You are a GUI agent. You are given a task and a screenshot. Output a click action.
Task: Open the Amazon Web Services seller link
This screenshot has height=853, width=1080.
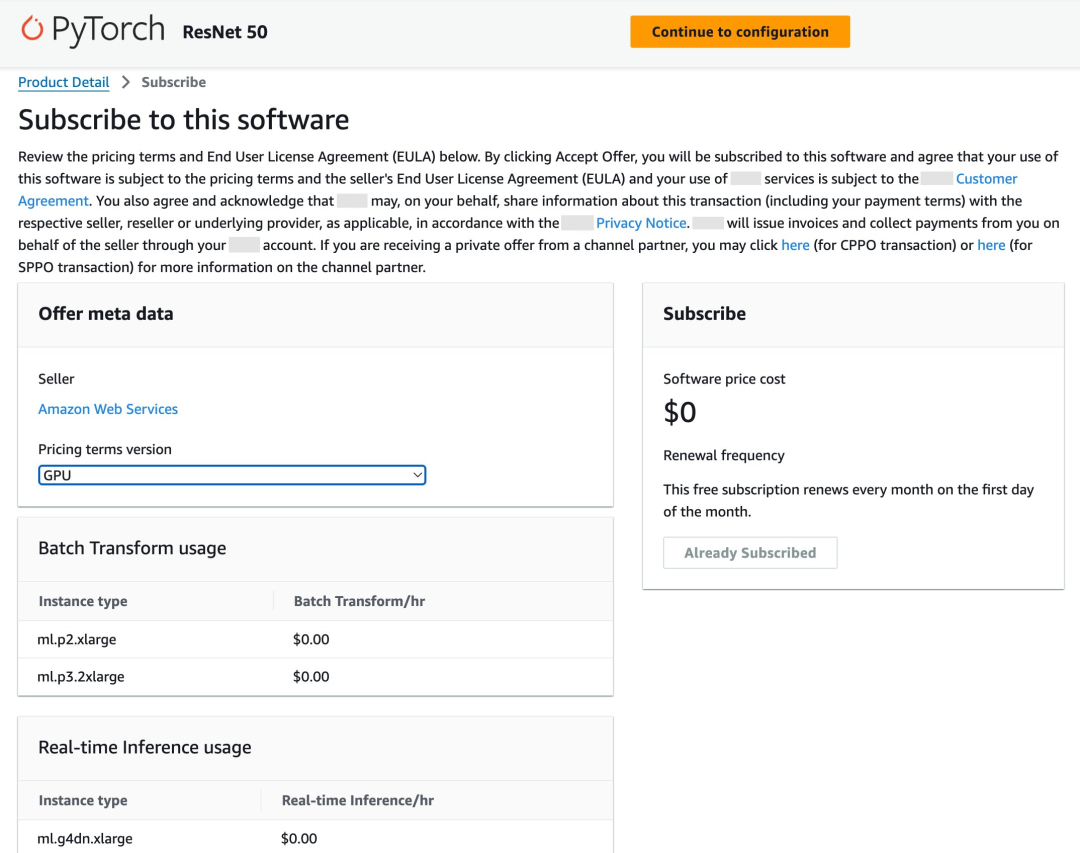(x=108, y=409)
